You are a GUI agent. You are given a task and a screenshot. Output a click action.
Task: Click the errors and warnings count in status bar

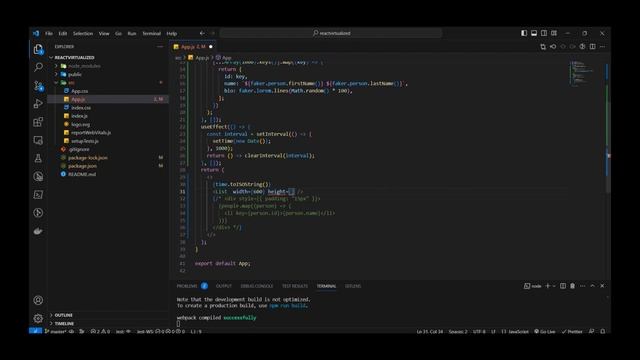pyautogui.click(x=100, y=331)
